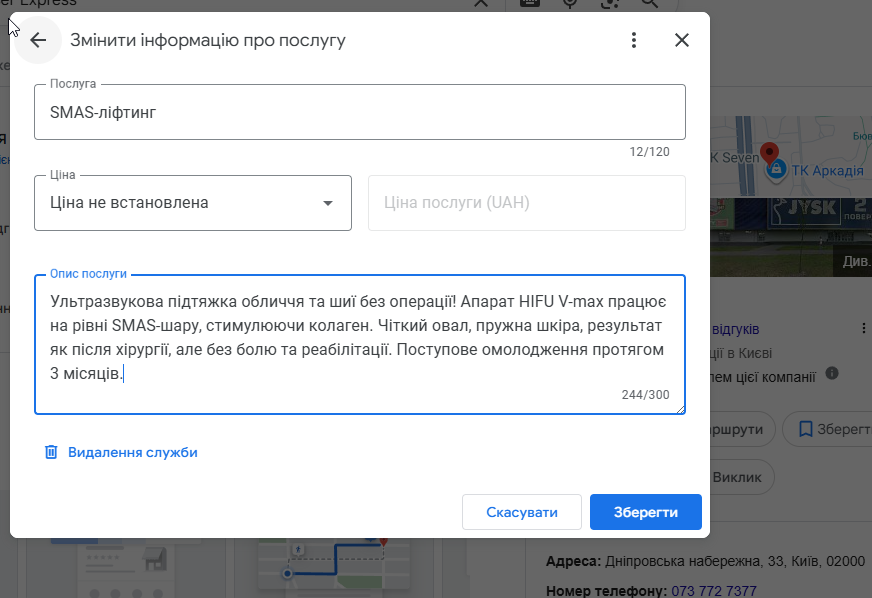Screen dimensions: 872x598
Task: Open the відгуків reviews link
Action: tap(735, 329)
